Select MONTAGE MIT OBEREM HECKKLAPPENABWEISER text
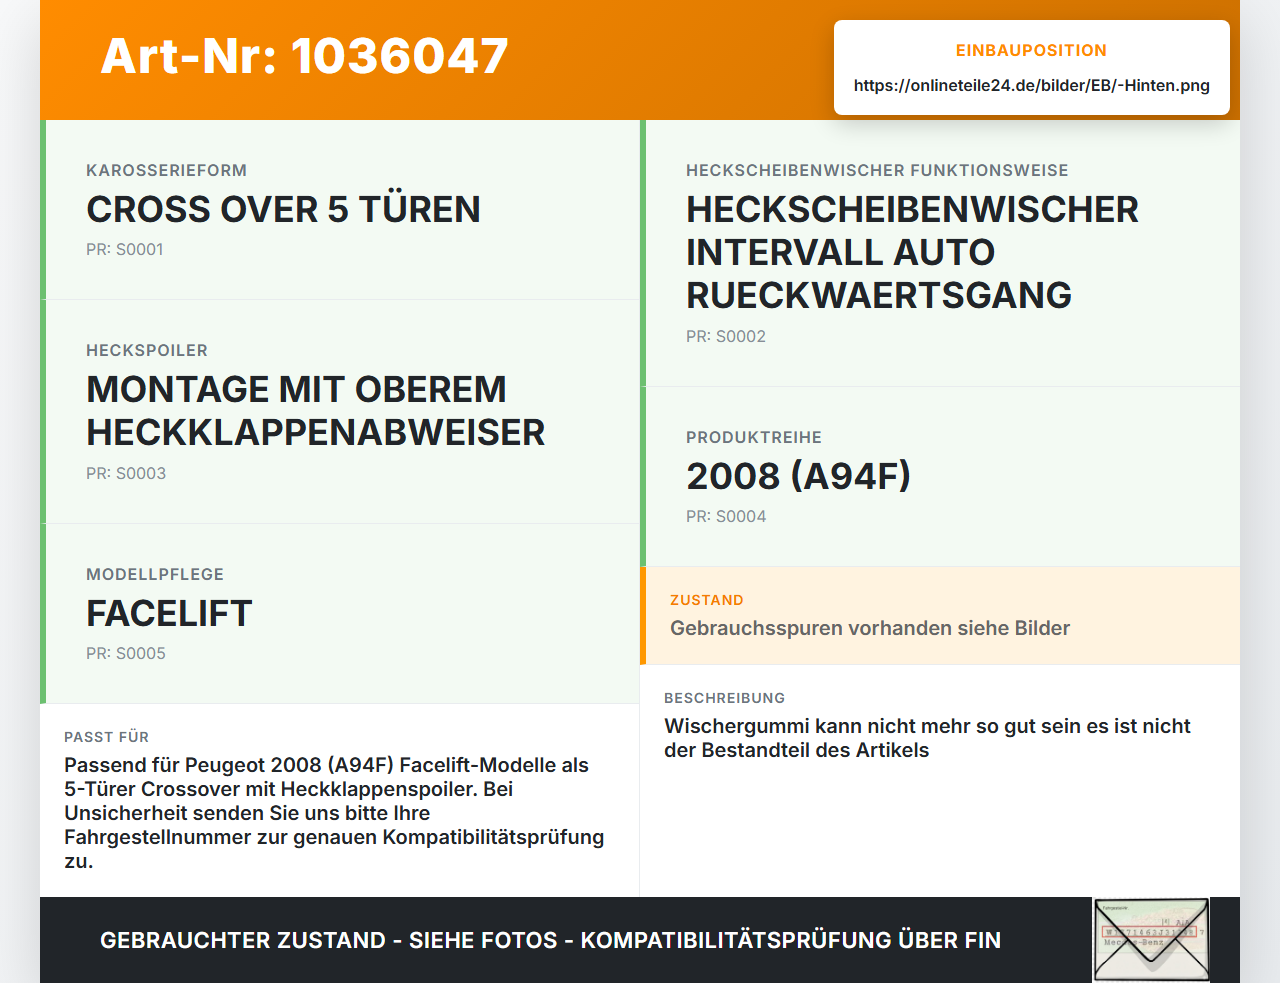The image size is (1280, 983). coord(315,411)
